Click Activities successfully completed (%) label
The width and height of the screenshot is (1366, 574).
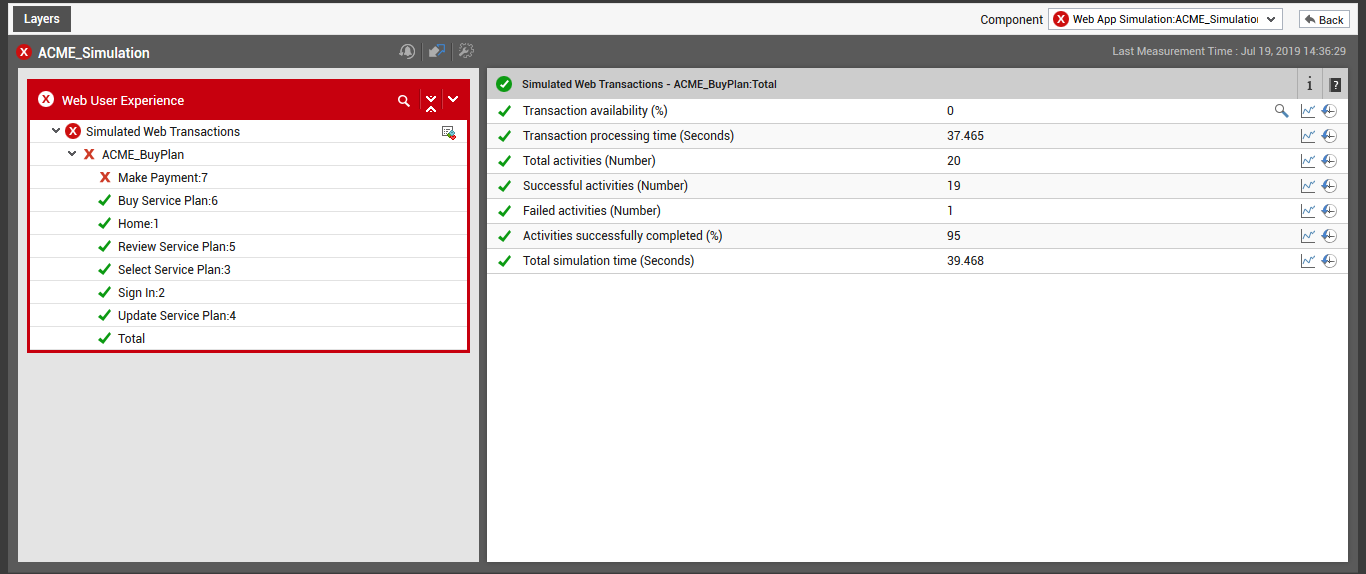coord(622,236)
